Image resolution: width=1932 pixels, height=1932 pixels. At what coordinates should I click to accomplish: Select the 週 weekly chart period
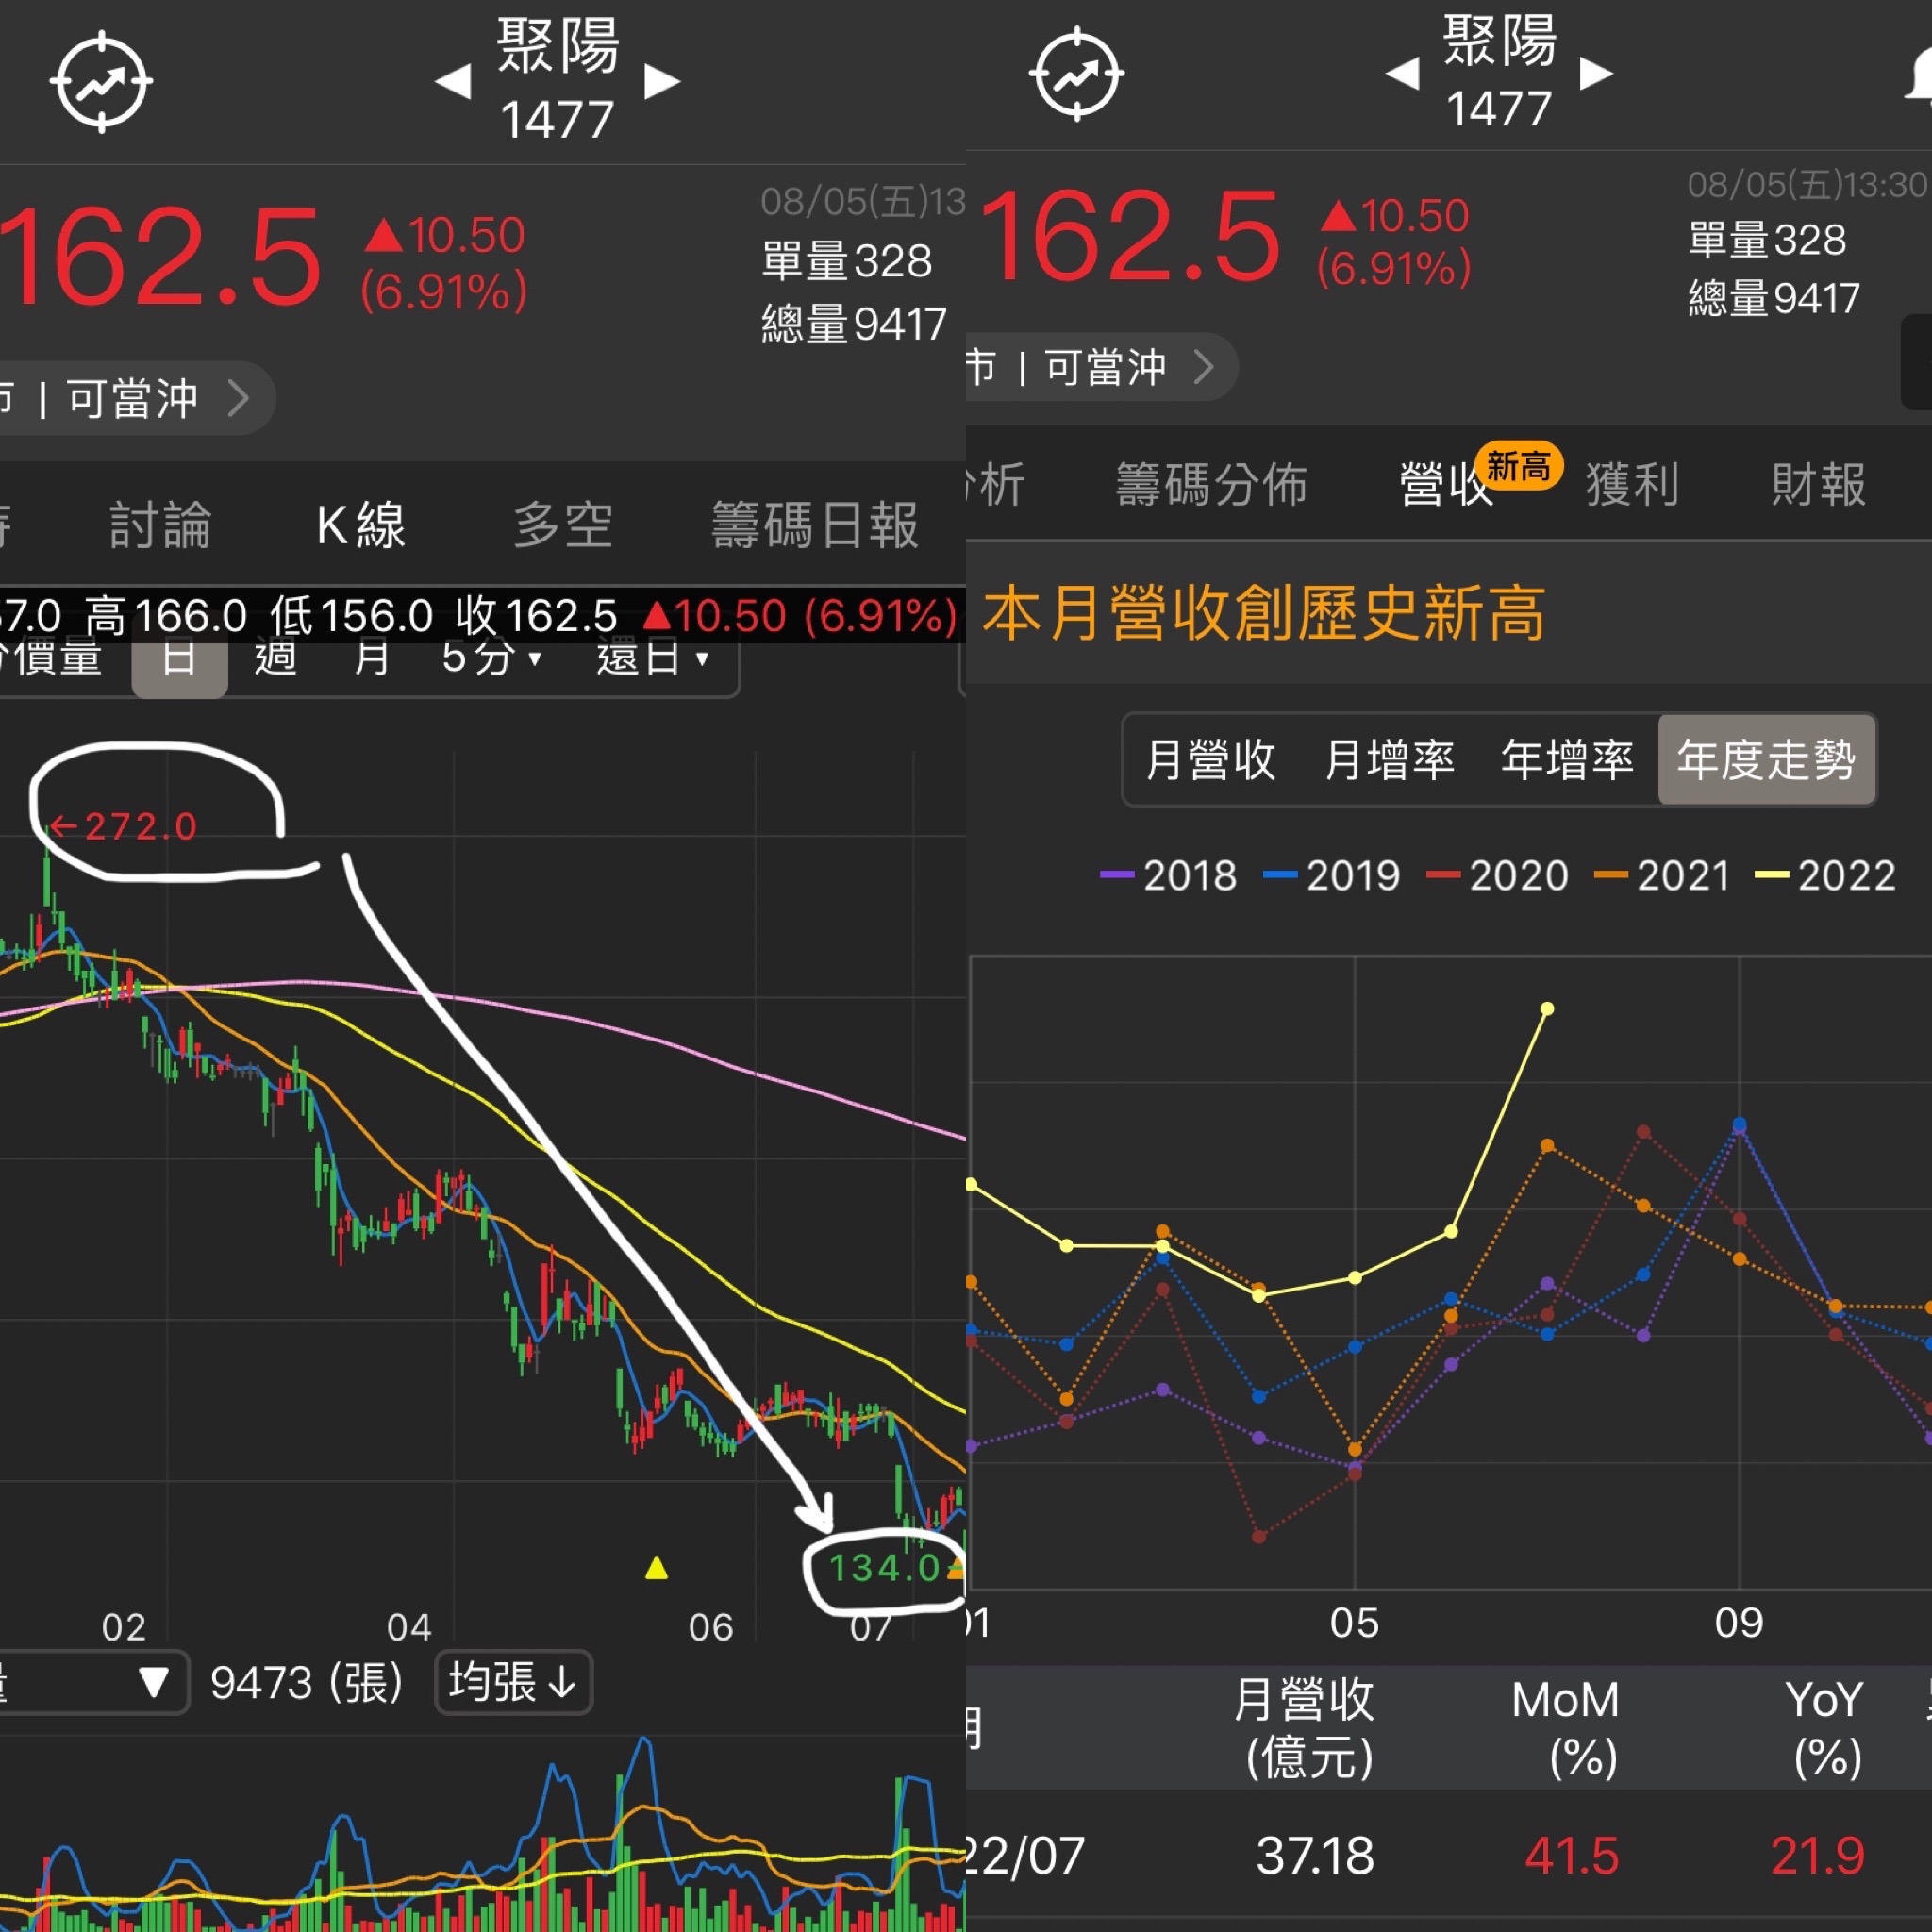pos(275,660)
